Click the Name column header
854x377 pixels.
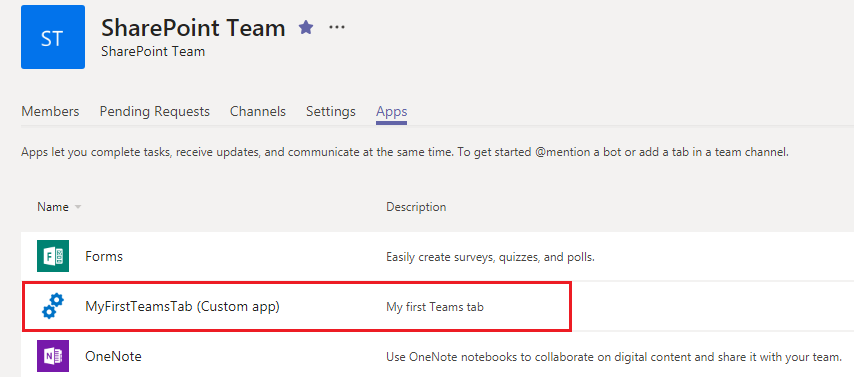point(53,207)
